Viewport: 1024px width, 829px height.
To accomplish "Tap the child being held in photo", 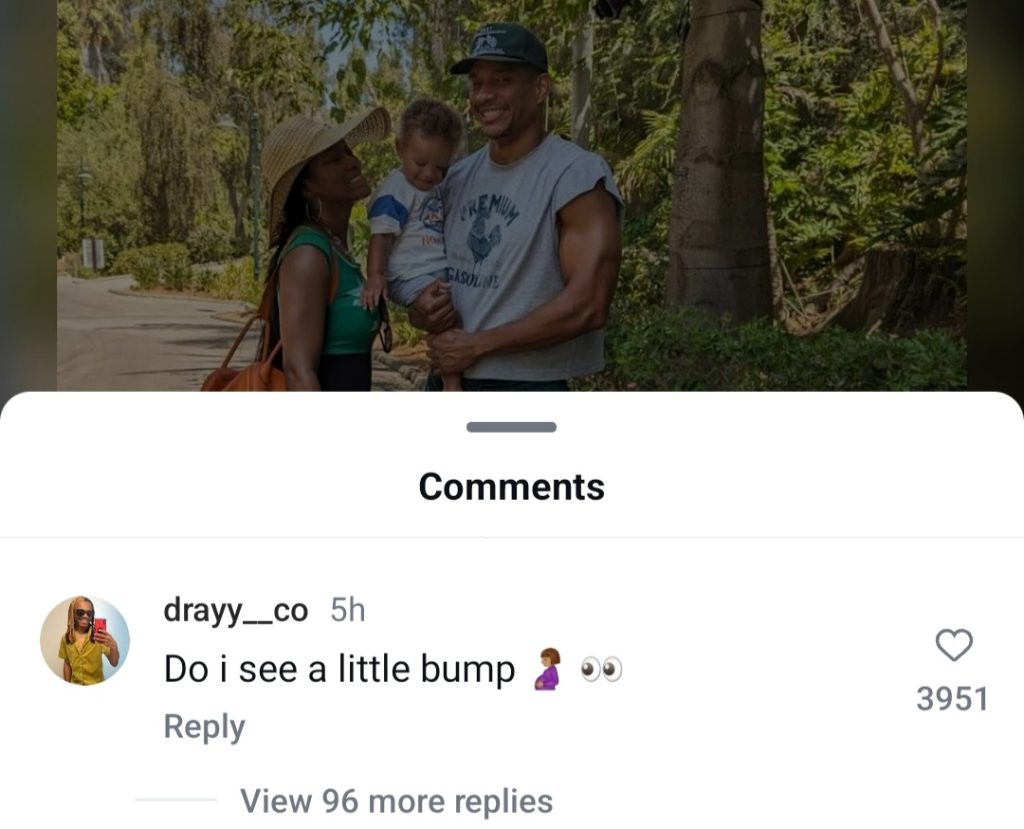I will [x=414, y=200].
